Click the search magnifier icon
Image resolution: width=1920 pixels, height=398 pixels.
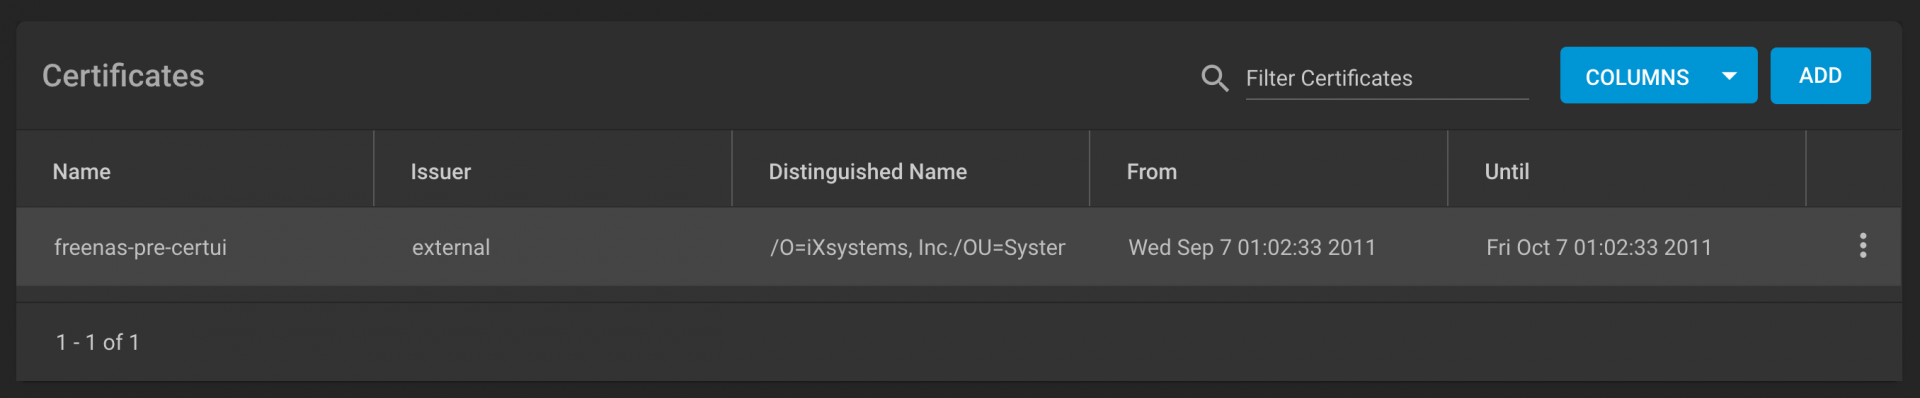click(x=1214, y=78)
